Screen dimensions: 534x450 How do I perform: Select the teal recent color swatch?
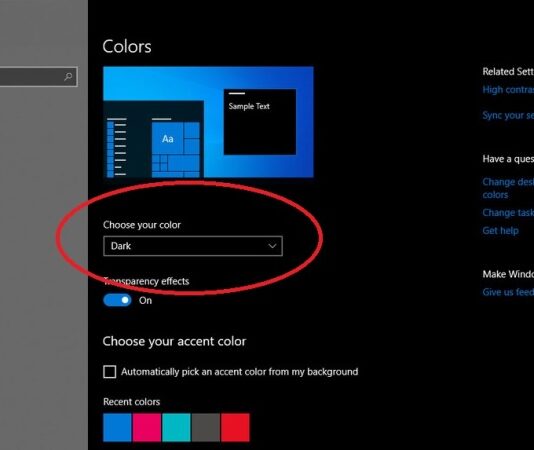click(176, 428)
